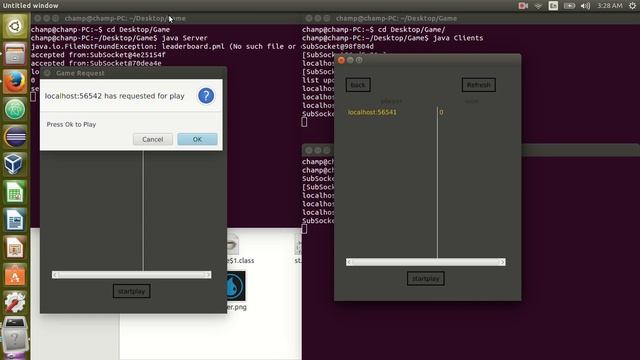Viewport: 640px width, 360px height.
Task: Open the green globe browser dock icon
Action: [x=15, y=109]
